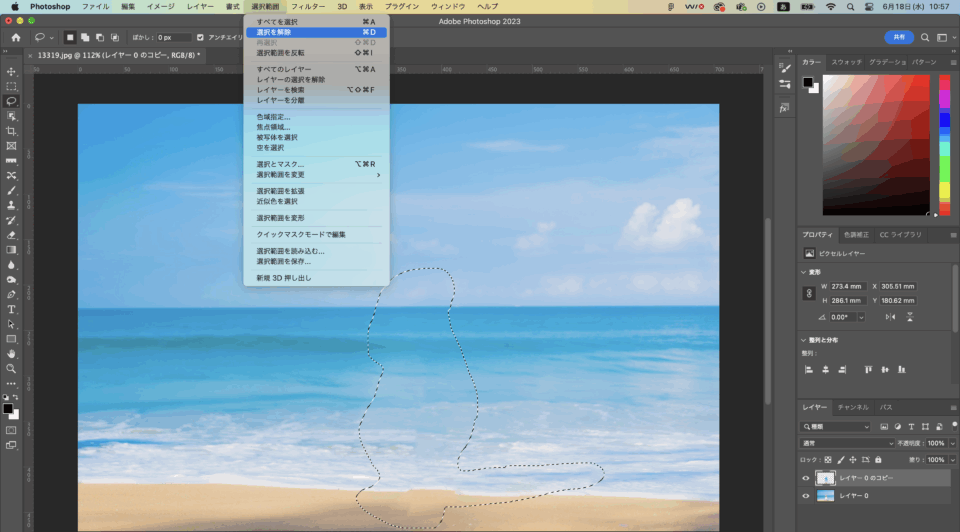The width and height of the screenshot is (960, 532).
Task: Select the Blur tool
Action: coord(11,265)
